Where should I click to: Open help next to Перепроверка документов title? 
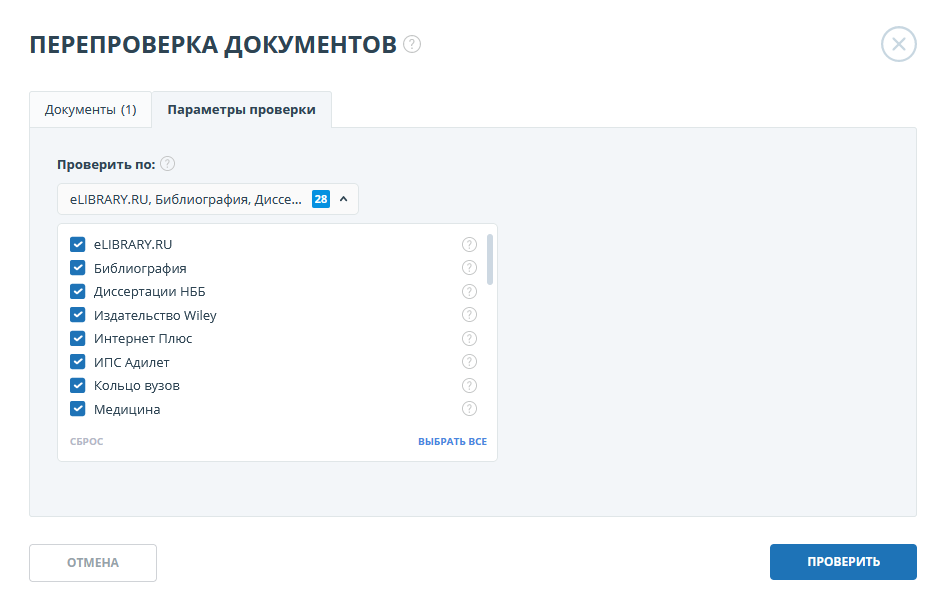[x=412, y=44]
